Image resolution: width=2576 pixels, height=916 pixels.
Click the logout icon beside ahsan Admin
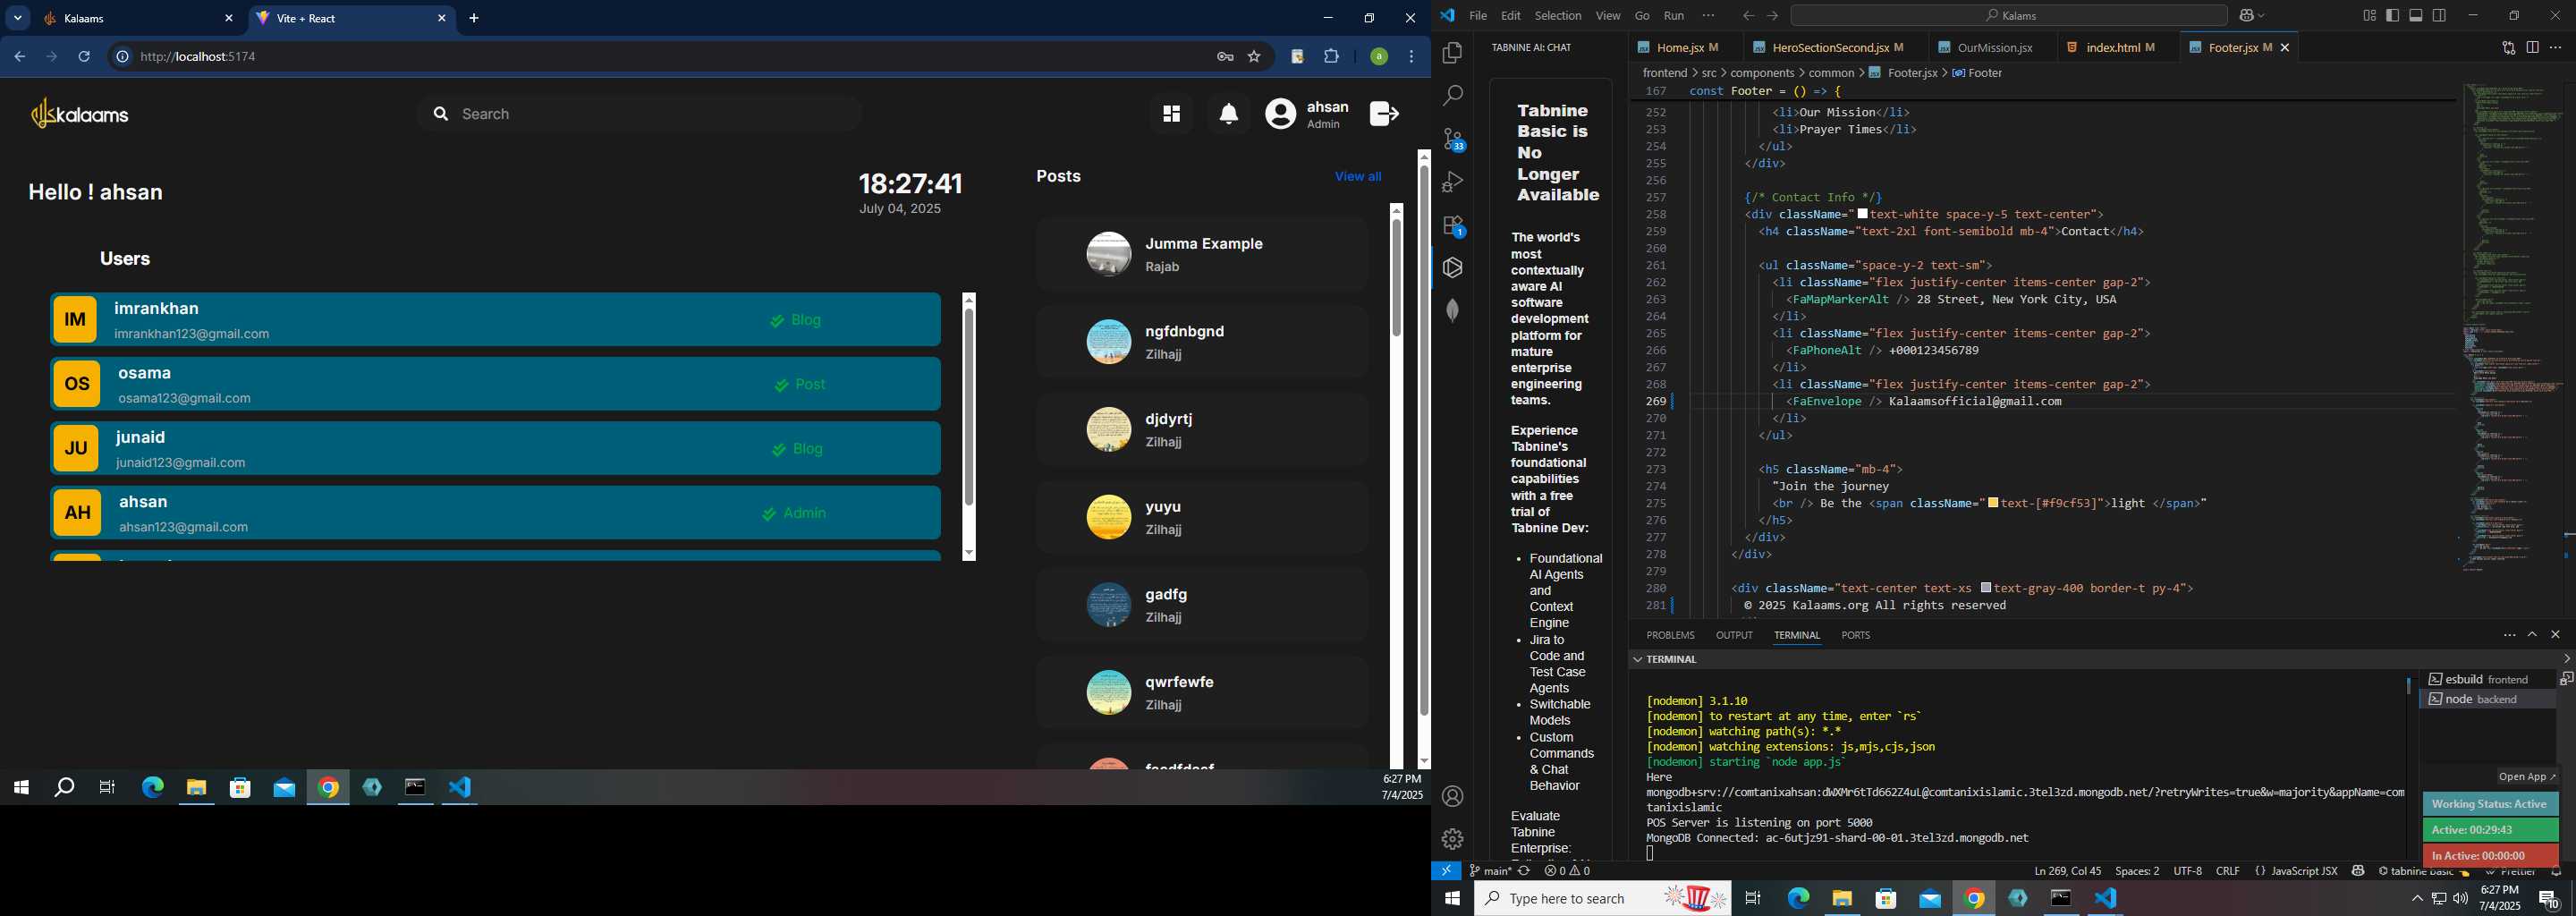click(x=1384, y=114)
